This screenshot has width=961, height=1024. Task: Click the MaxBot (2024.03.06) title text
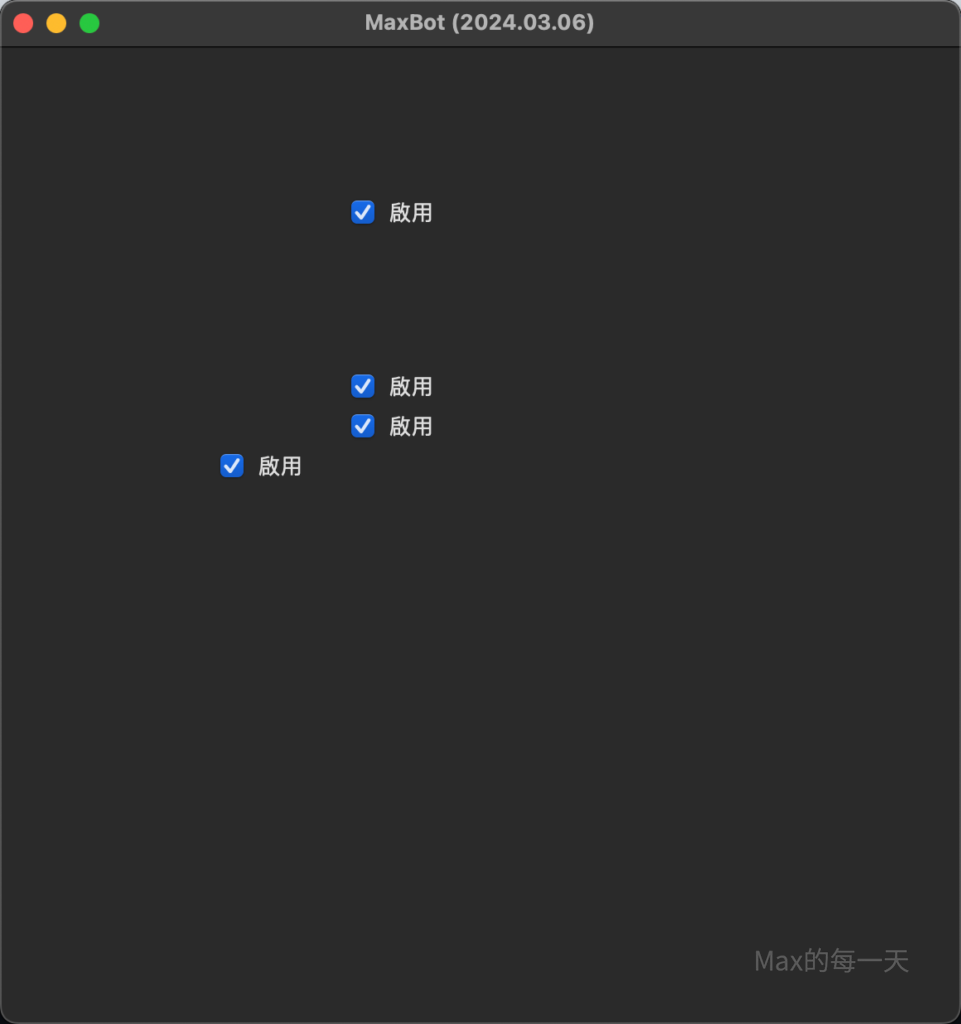480,22
